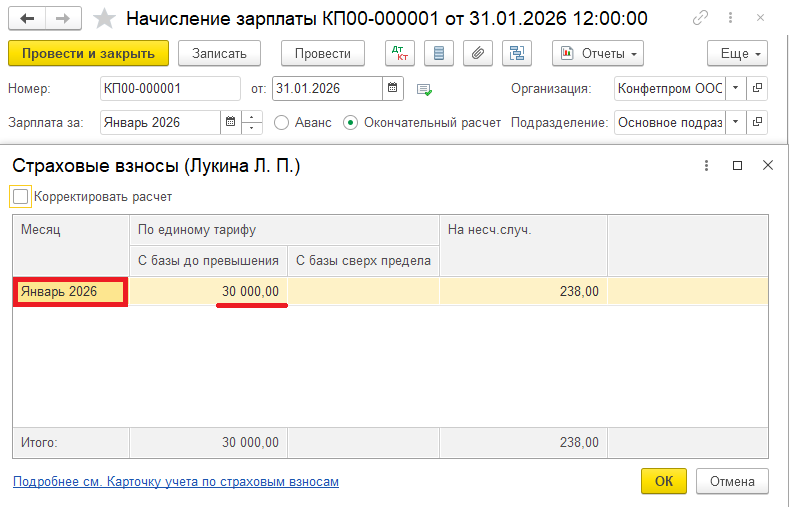Select the Январь 2026 row cell
Viewport: 789px width, 507px height.
[70, 292]
